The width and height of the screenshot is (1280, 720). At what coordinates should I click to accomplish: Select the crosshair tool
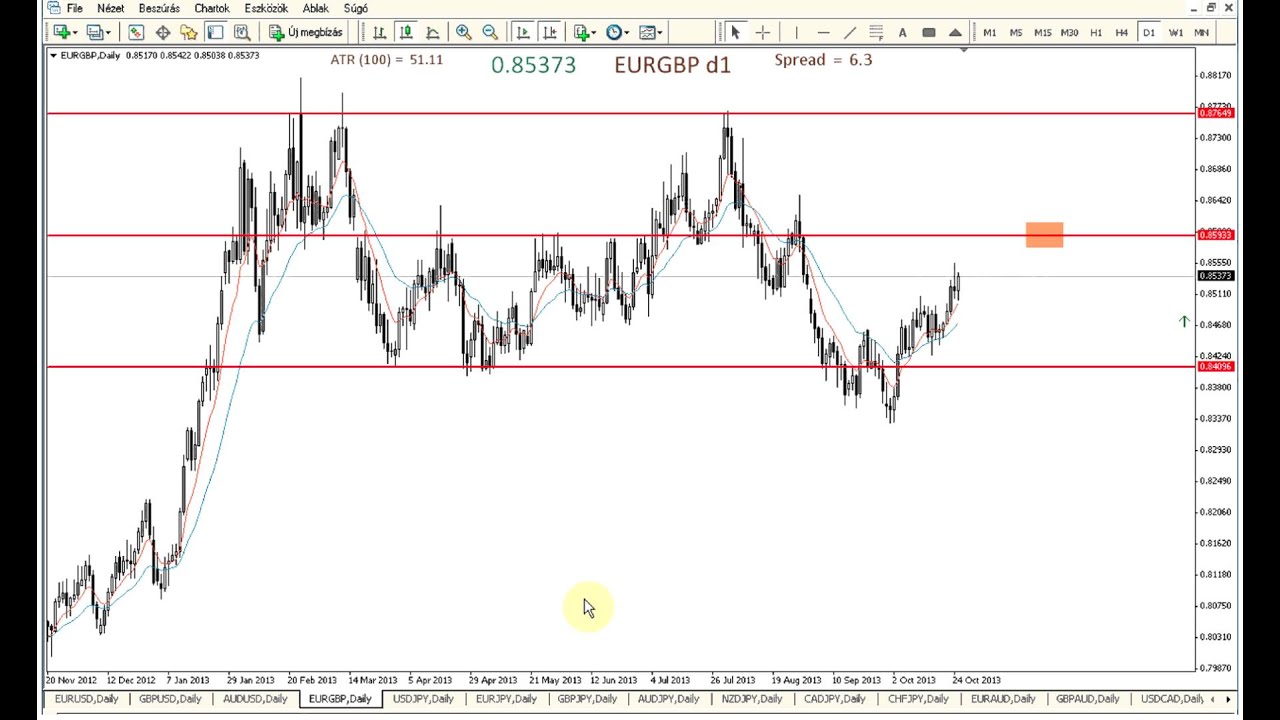point(762,33)
